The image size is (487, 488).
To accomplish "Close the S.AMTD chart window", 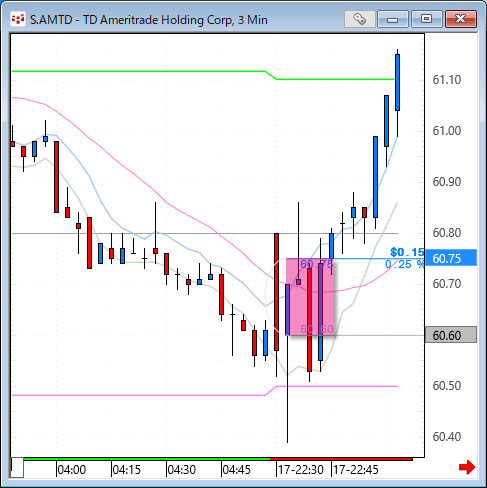I will tap(461, 19).
